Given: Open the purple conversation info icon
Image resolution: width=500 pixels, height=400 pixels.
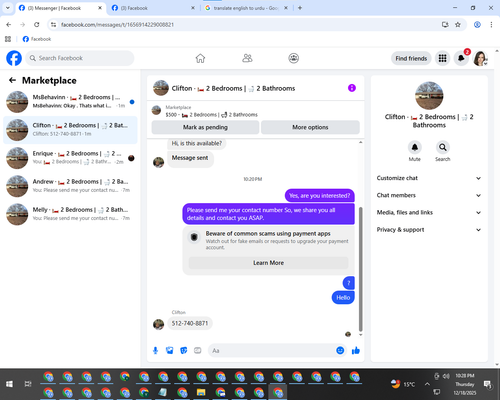Looking at the screenshot, I should coord(352,88).
